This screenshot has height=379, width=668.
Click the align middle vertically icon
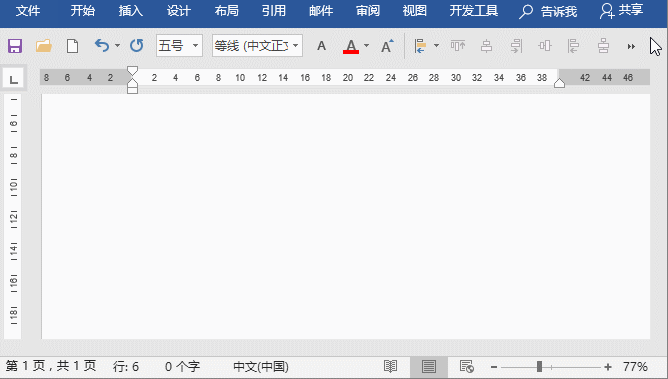603,46
